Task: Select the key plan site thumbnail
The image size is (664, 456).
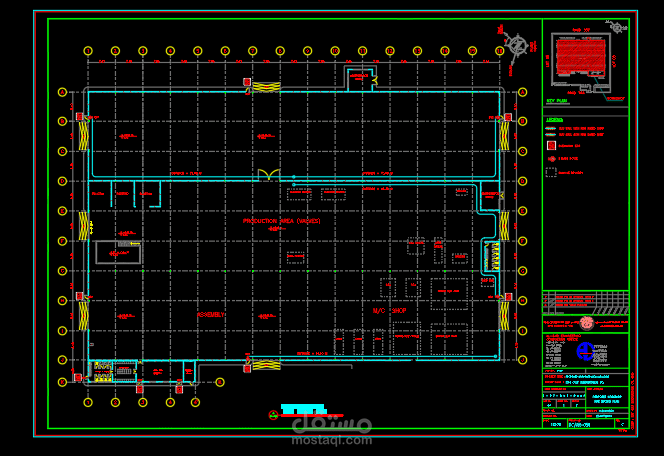Action: tap(581, 63)
